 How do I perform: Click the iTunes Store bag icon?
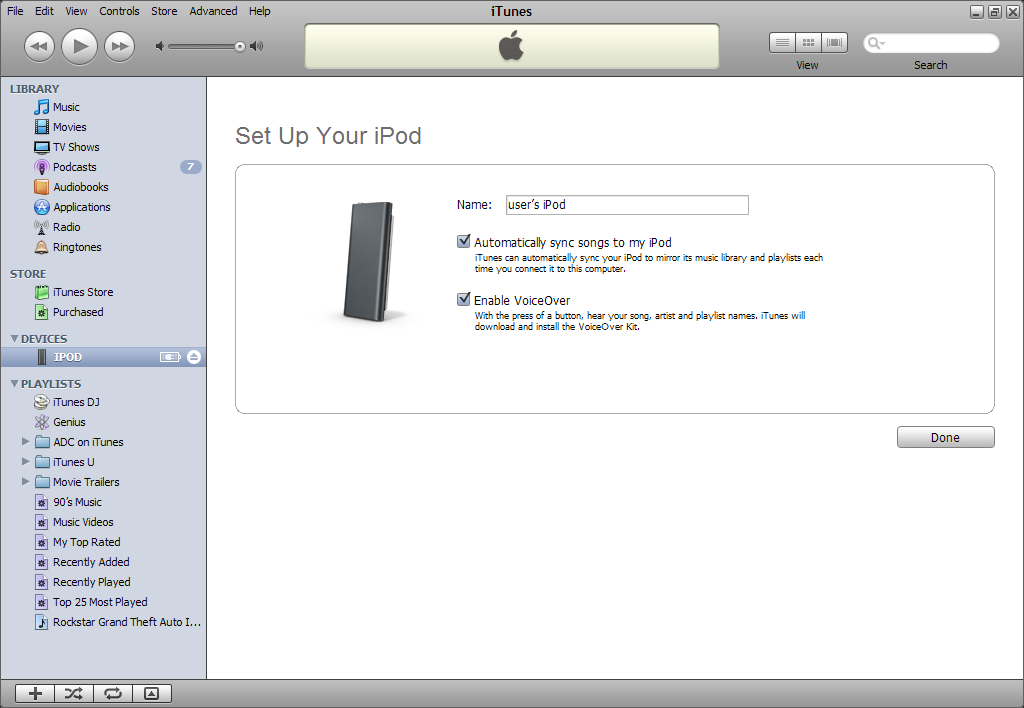pos(42,292)
